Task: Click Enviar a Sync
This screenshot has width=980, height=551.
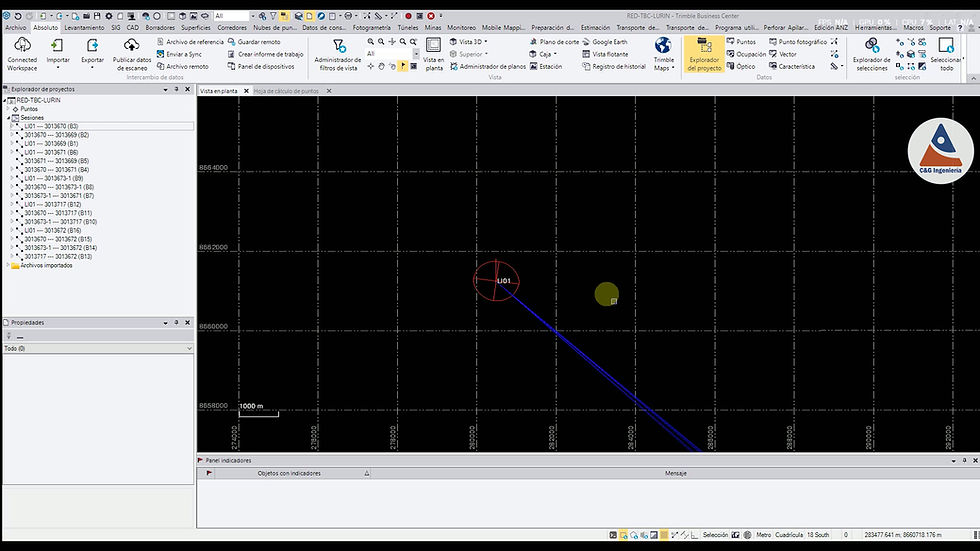Action: (179, 54)
